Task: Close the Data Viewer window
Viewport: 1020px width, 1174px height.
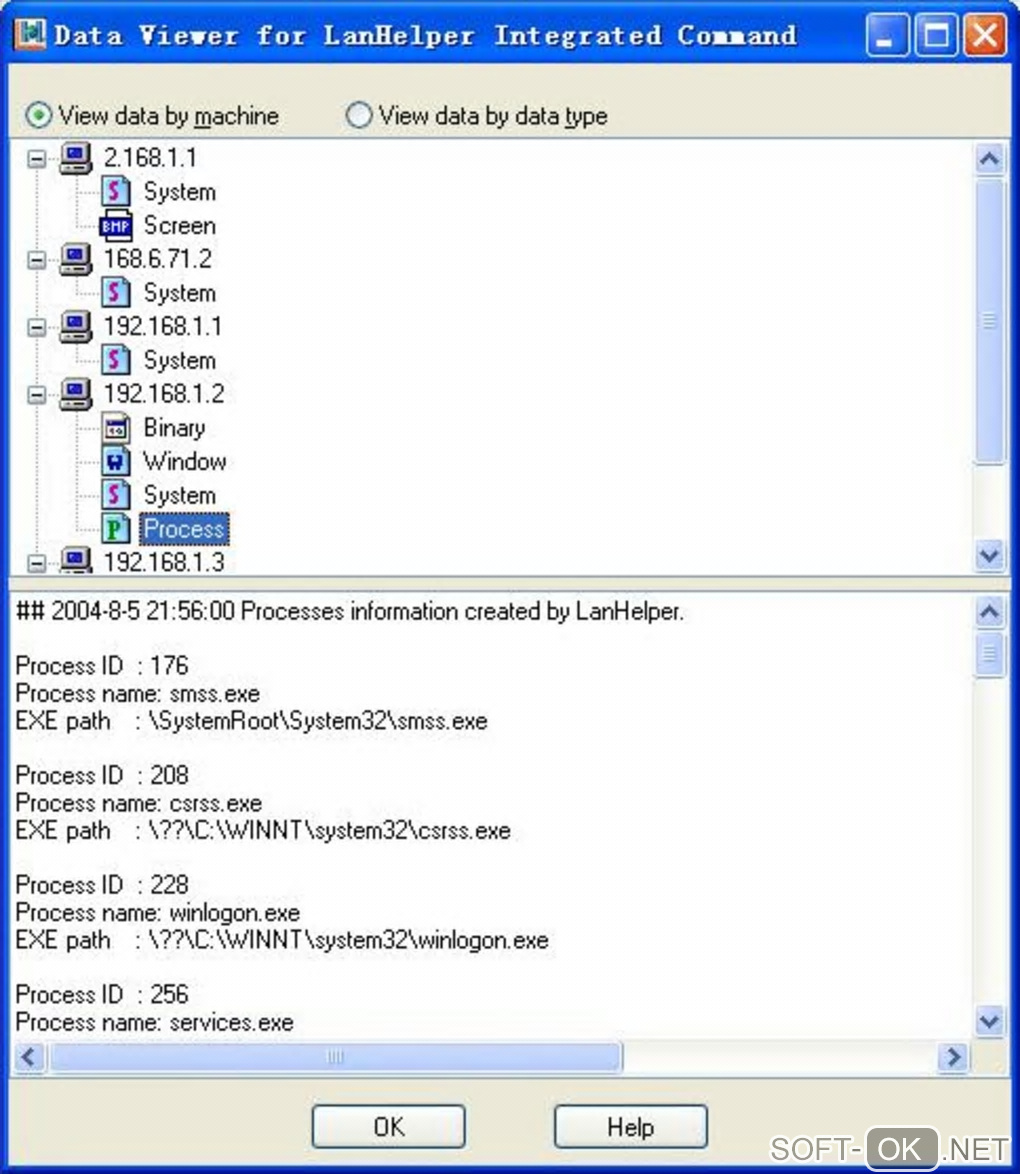Action: click(985, 34)
